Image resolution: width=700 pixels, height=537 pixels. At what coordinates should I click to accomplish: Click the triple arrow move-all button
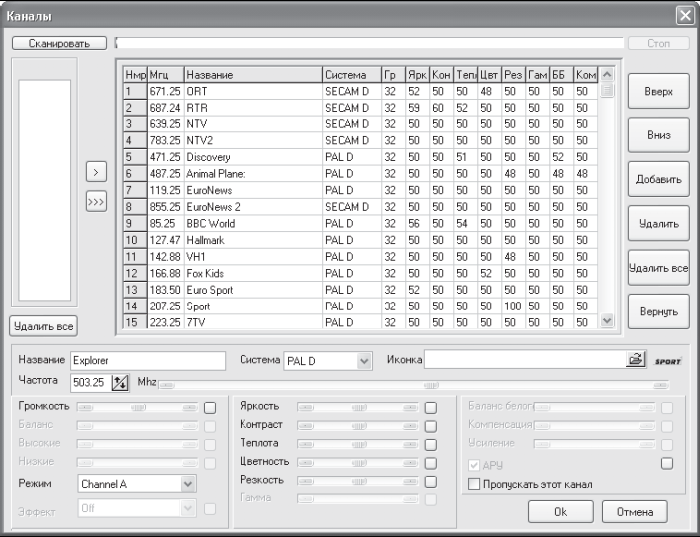coord(96,202)
